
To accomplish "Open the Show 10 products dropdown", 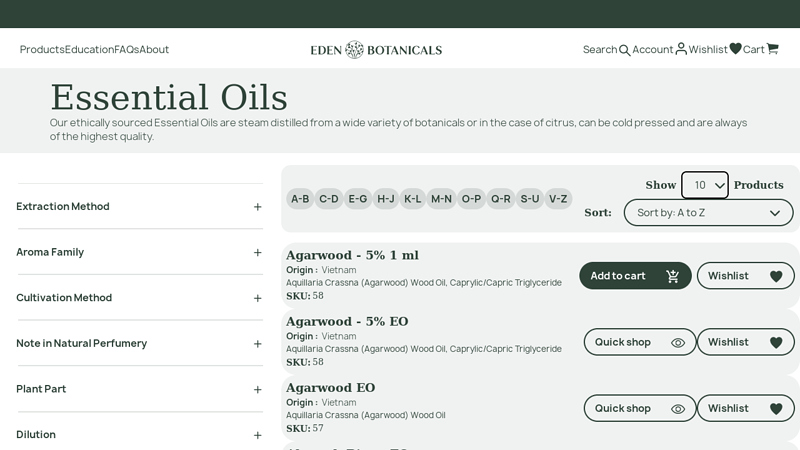I will tap(705, 185).
